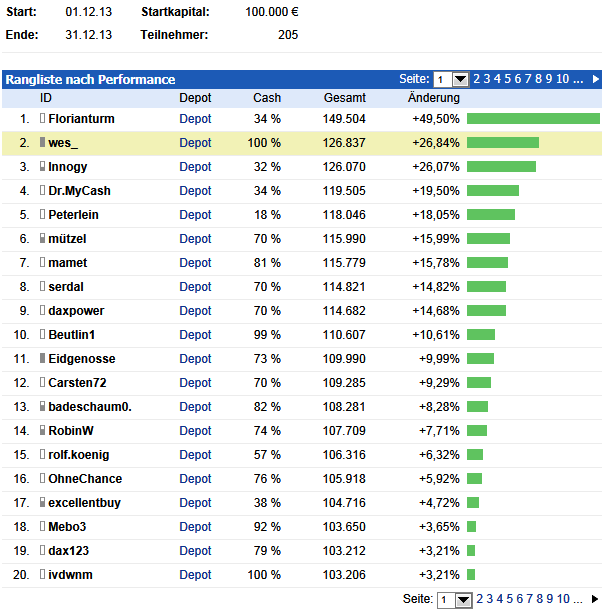Go to next page using bottom arrow

tap(596, 599)
